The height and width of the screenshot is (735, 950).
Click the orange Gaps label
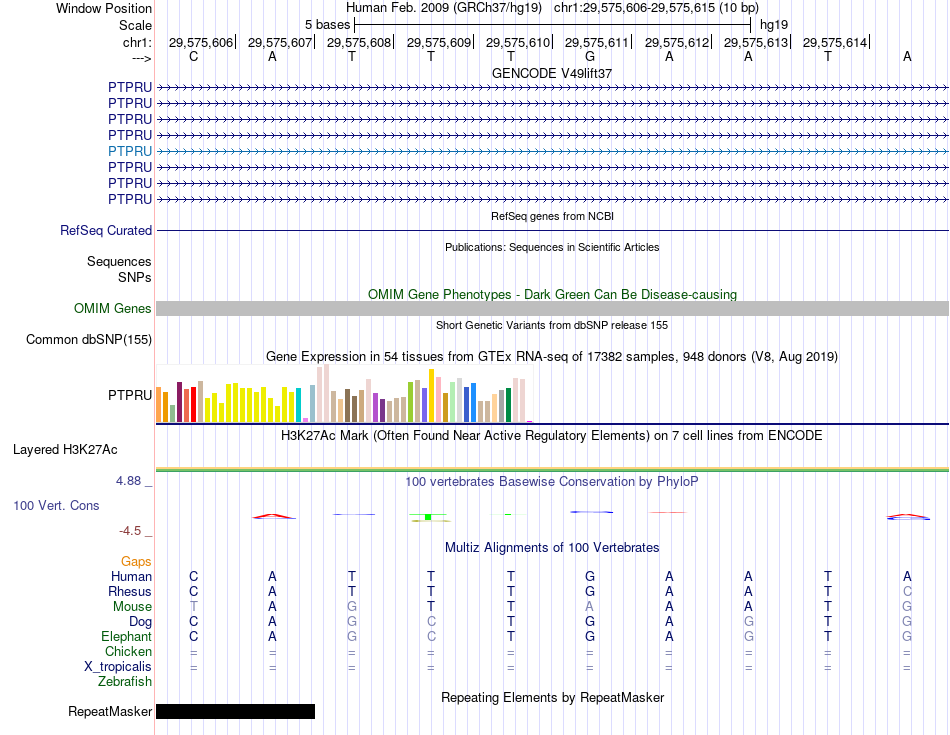point(136,562)
